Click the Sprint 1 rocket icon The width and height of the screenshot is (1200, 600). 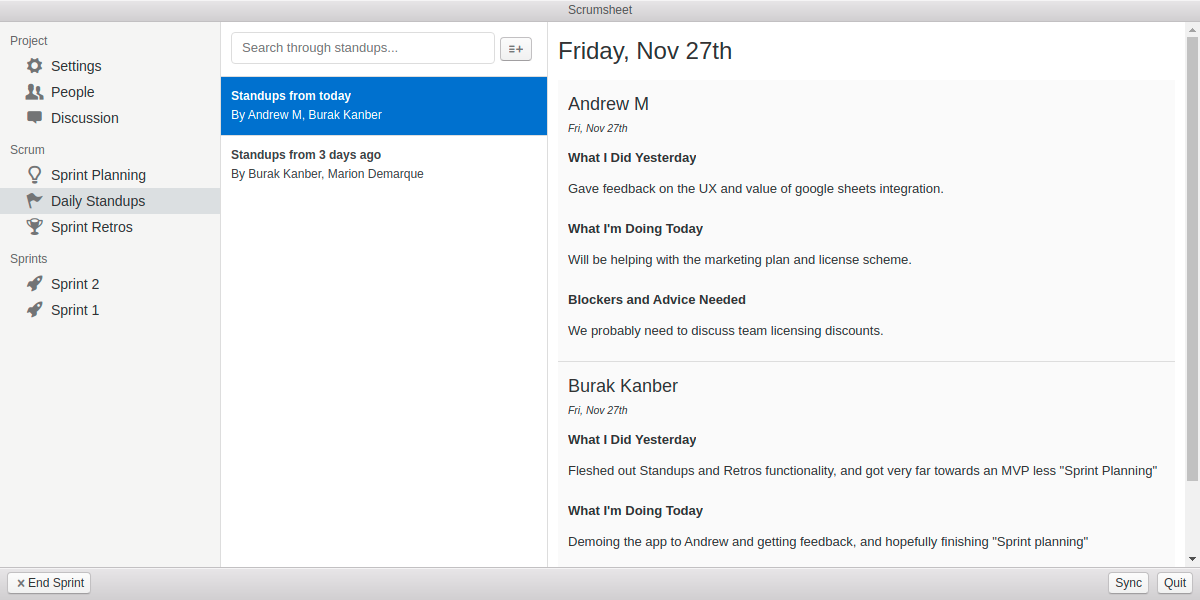tap(35, 310)
